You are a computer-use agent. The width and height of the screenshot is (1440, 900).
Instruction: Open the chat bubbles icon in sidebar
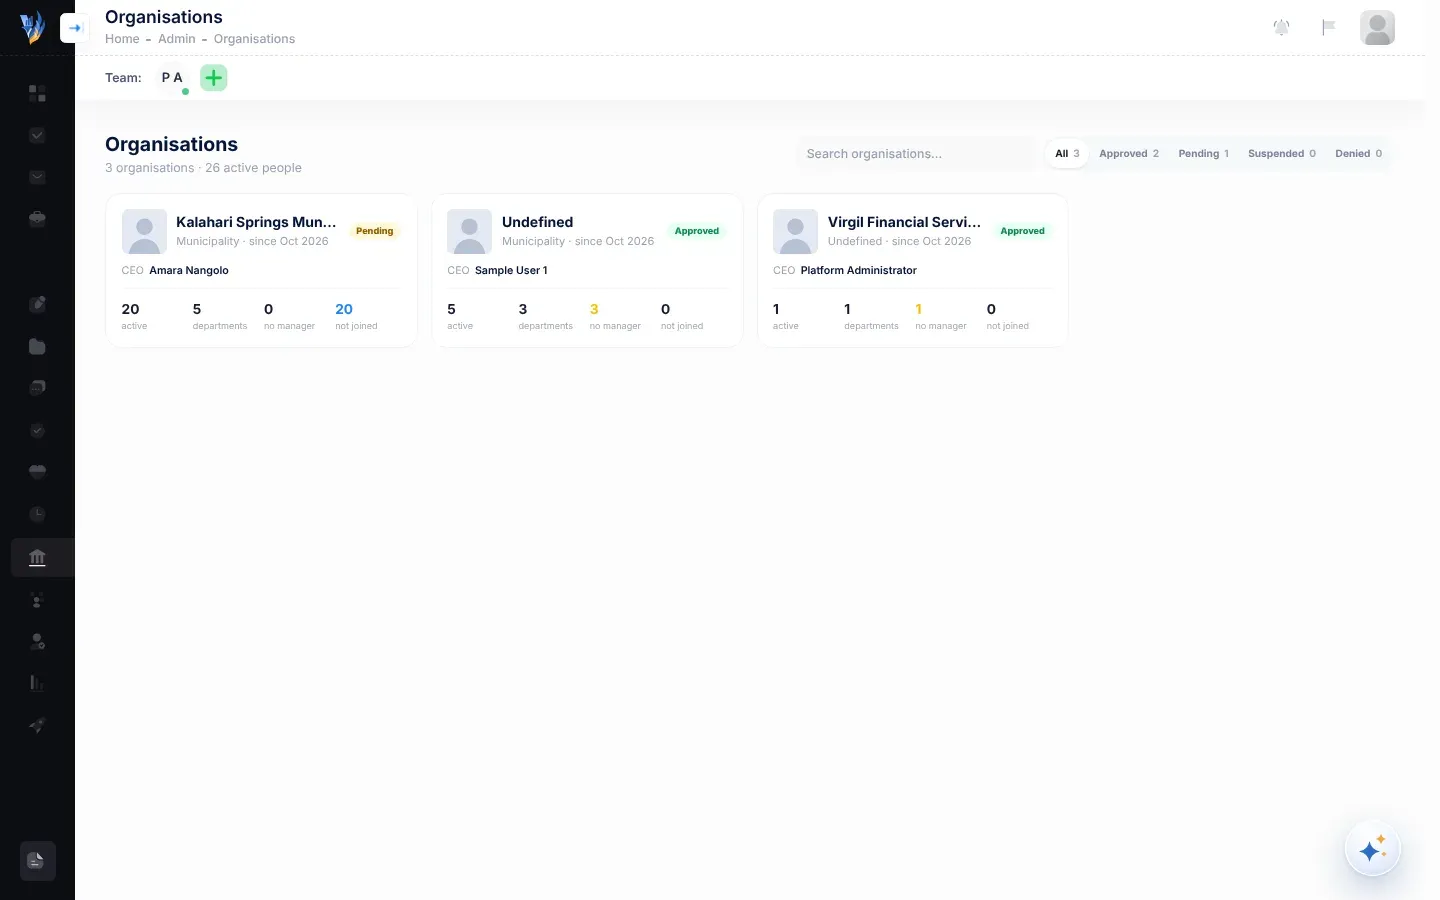(x=37, y=388)
